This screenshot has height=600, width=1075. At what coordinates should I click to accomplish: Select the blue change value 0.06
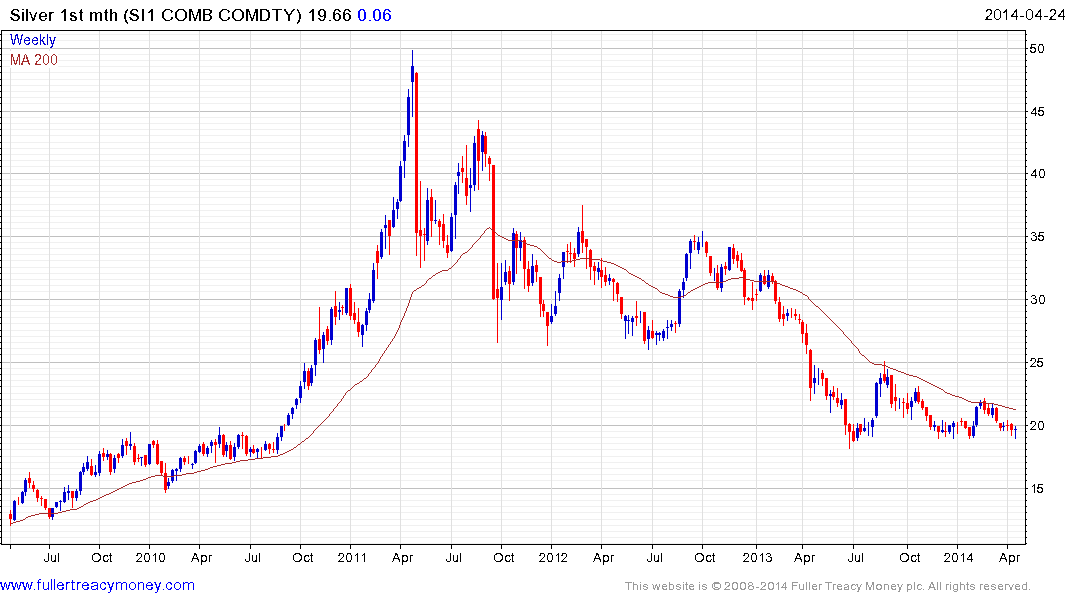click(x=374, y=15)
